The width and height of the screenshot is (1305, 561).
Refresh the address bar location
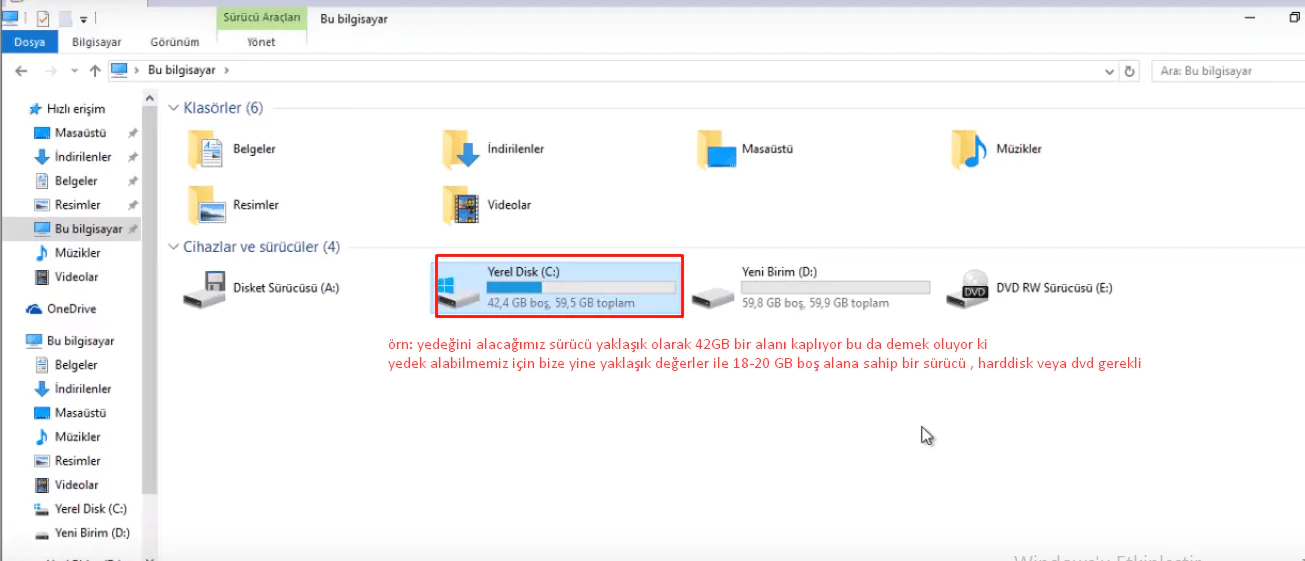tap(1130, 71)
